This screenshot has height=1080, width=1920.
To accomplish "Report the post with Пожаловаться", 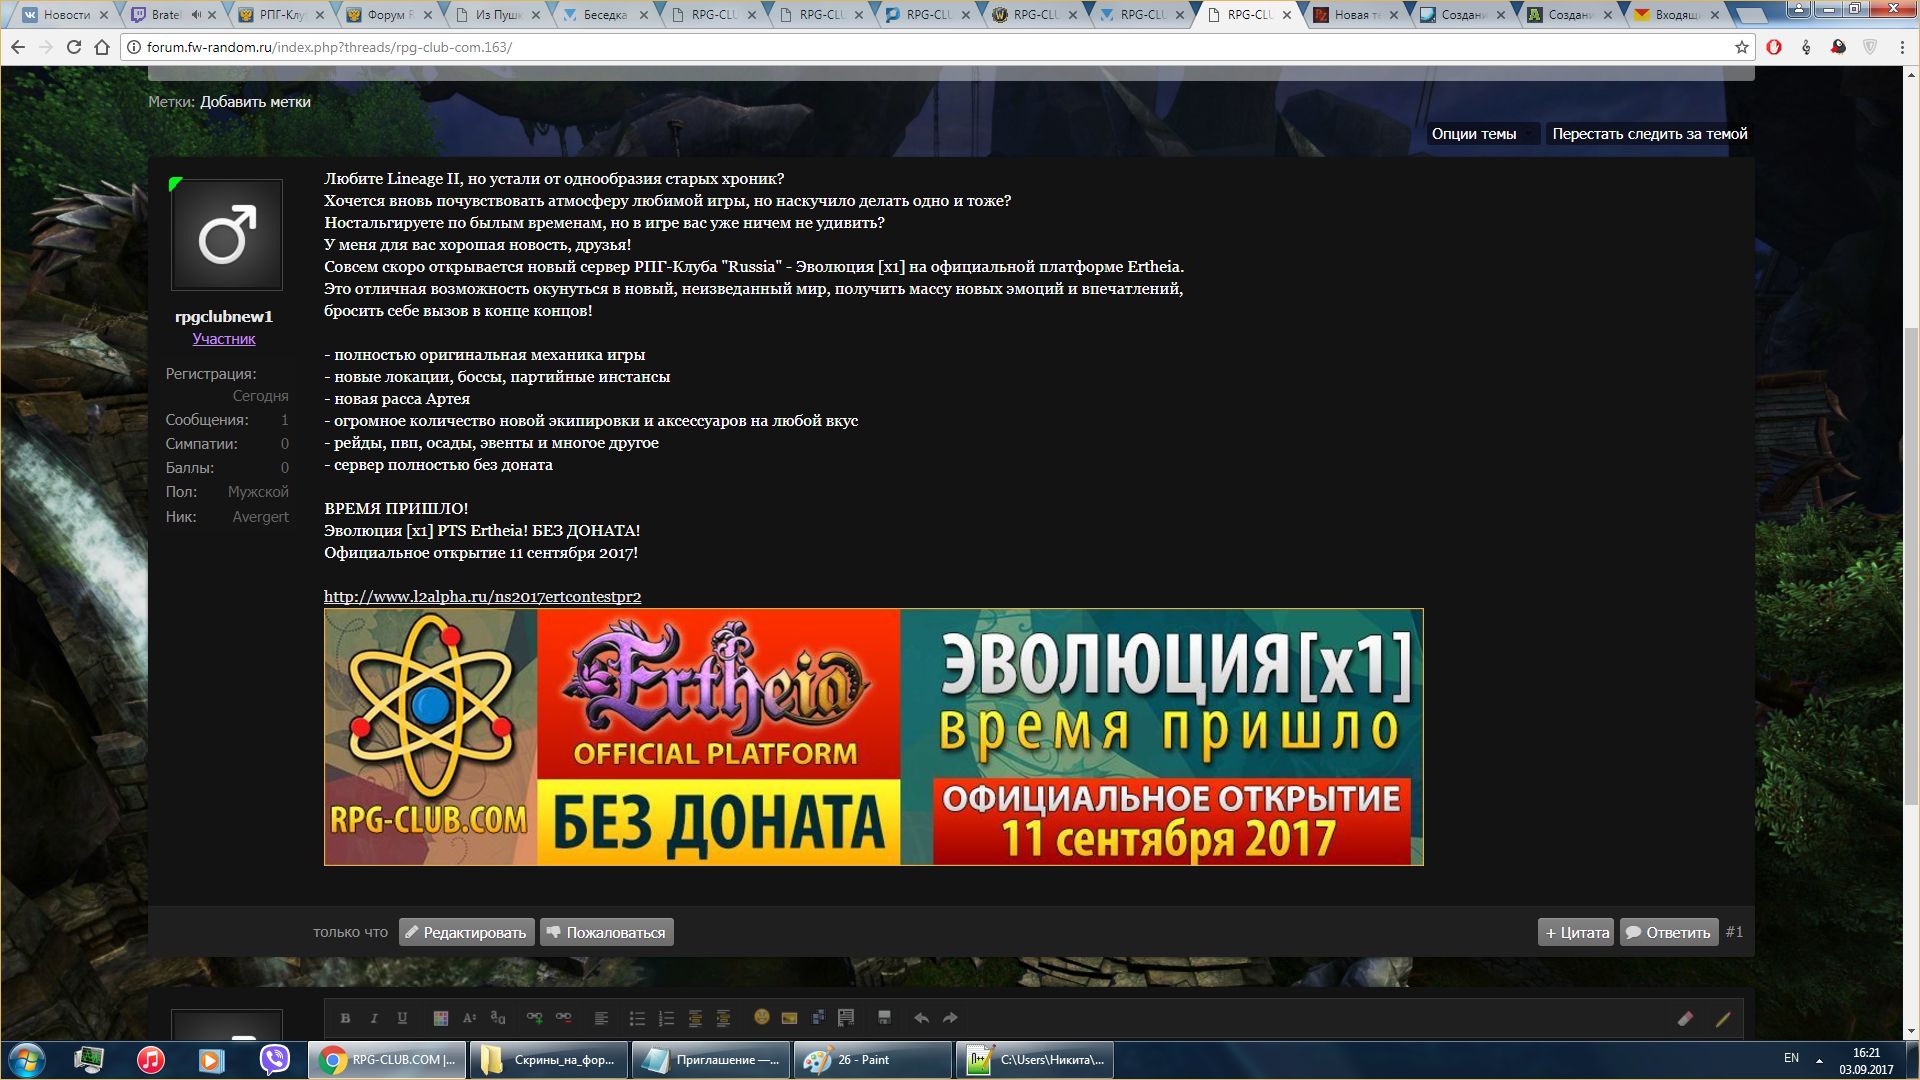I will (x=606, y=932).
